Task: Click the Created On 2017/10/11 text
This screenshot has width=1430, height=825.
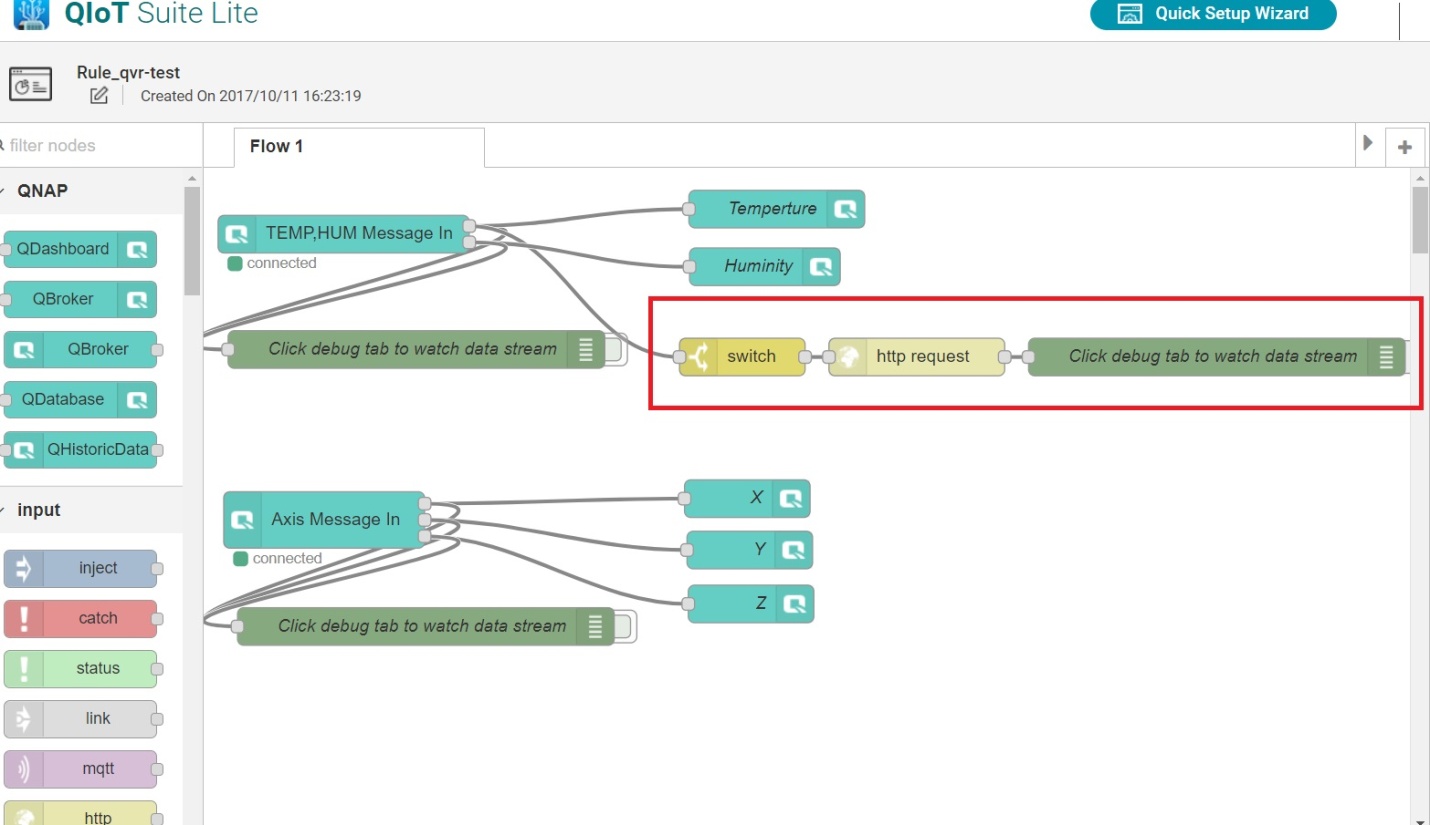Action: pyautogui.click(x=250, y=96)
